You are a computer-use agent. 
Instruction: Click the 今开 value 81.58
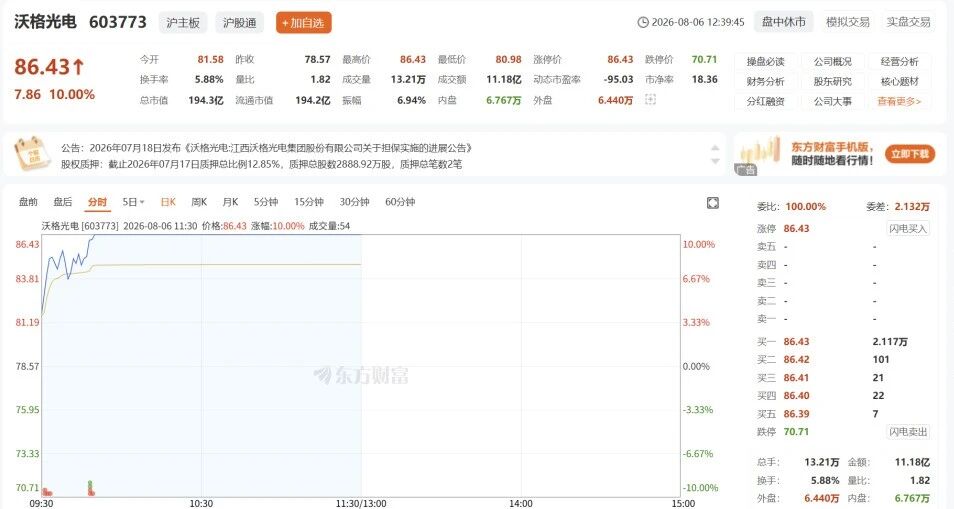click(x=211, y=60)
